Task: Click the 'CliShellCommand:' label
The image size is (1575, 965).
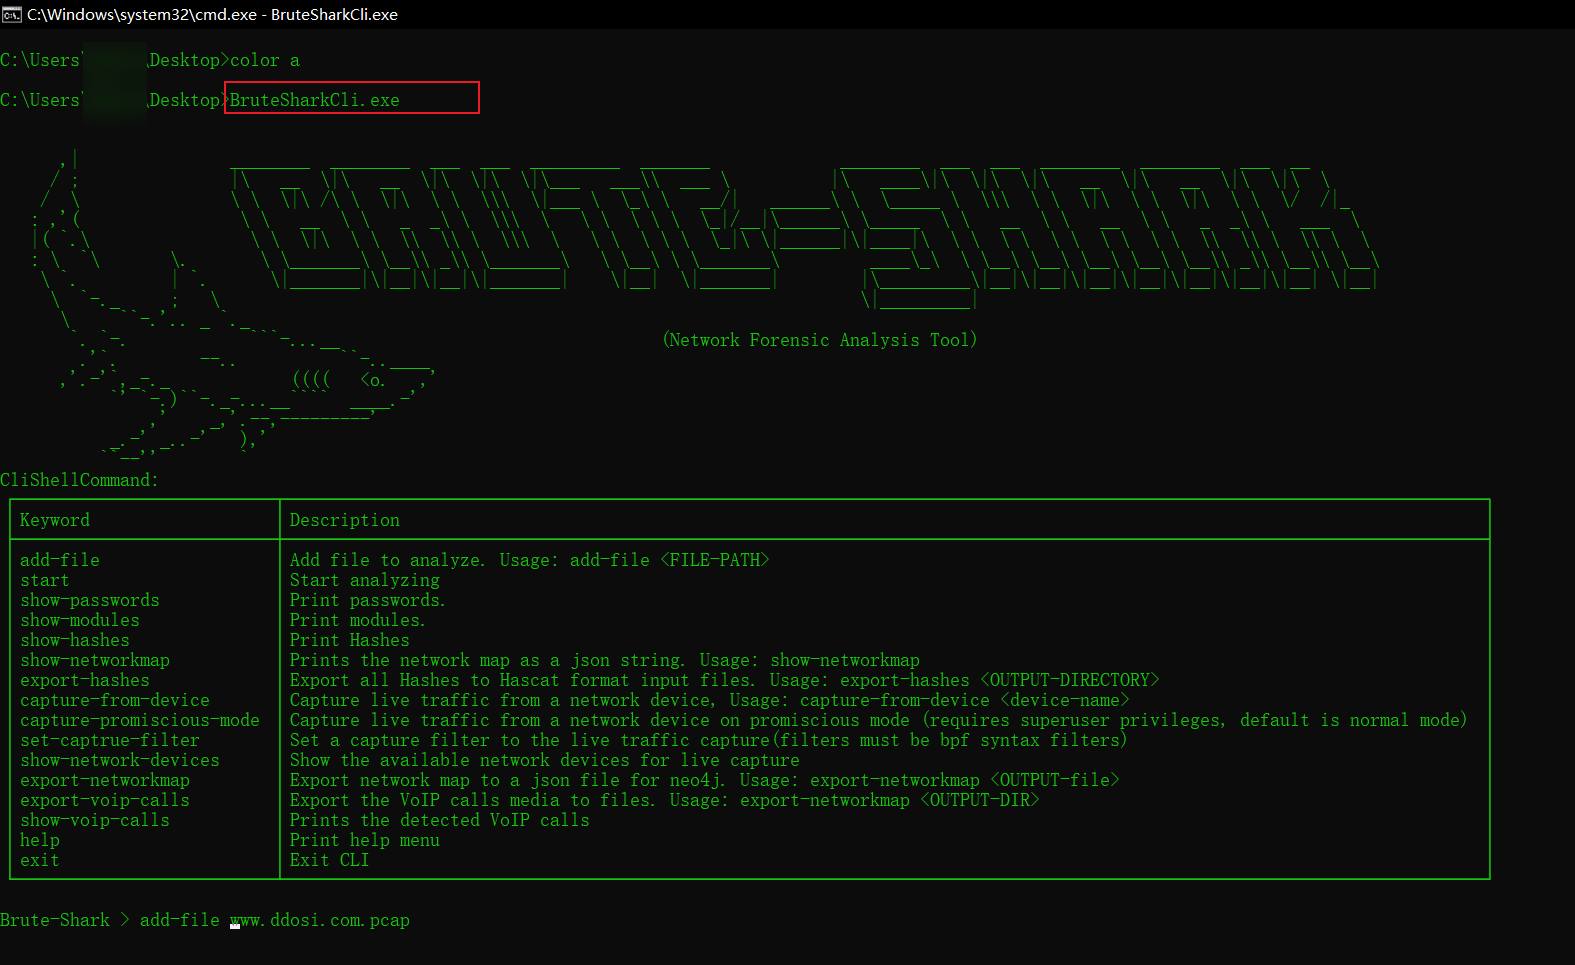Action: (x=80, y=480)
